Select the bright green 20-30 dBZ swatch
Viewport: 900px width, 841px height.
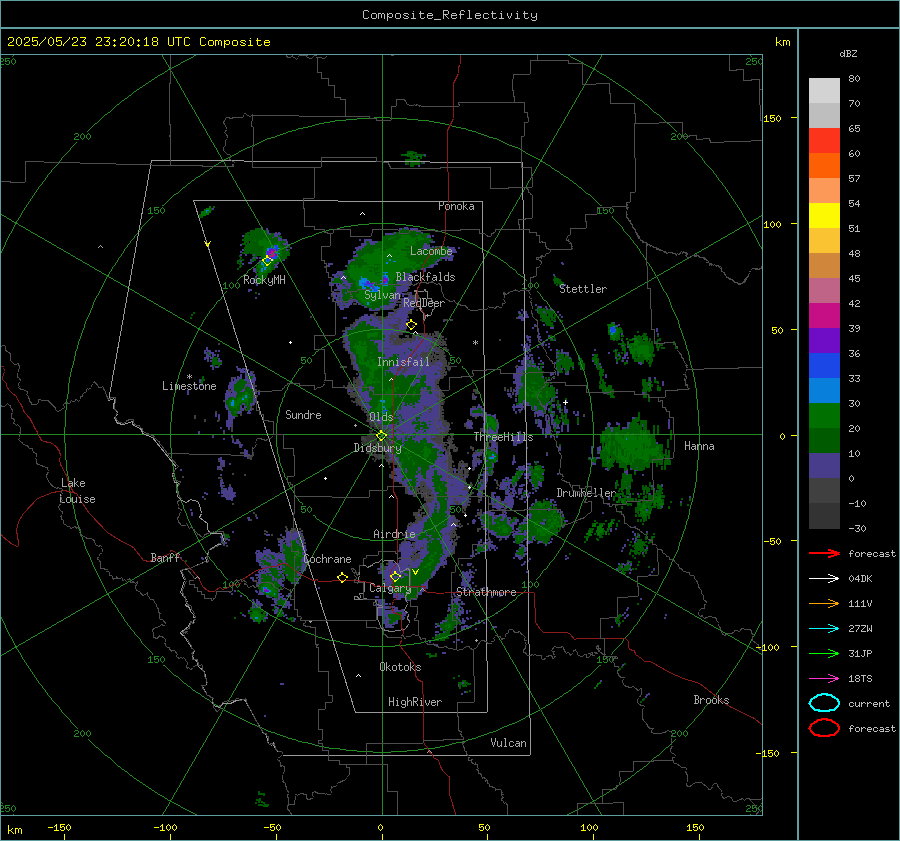[824, 416]
